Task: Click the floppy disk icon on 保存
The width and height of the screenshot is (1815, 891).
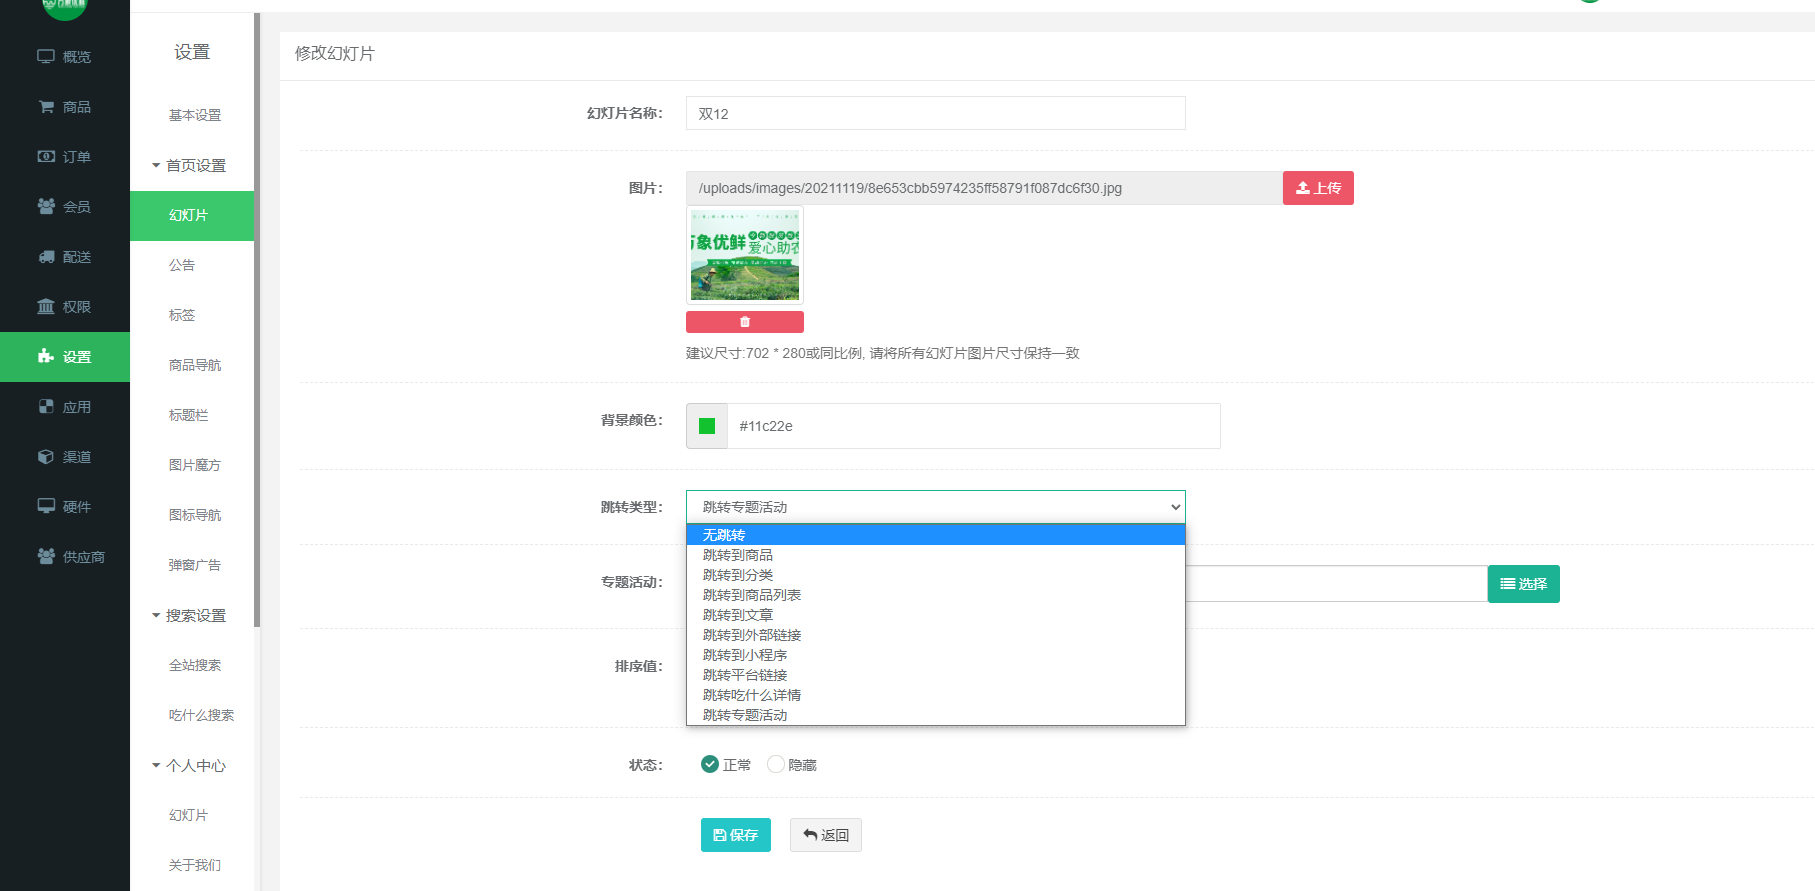Action: [719, 835]
